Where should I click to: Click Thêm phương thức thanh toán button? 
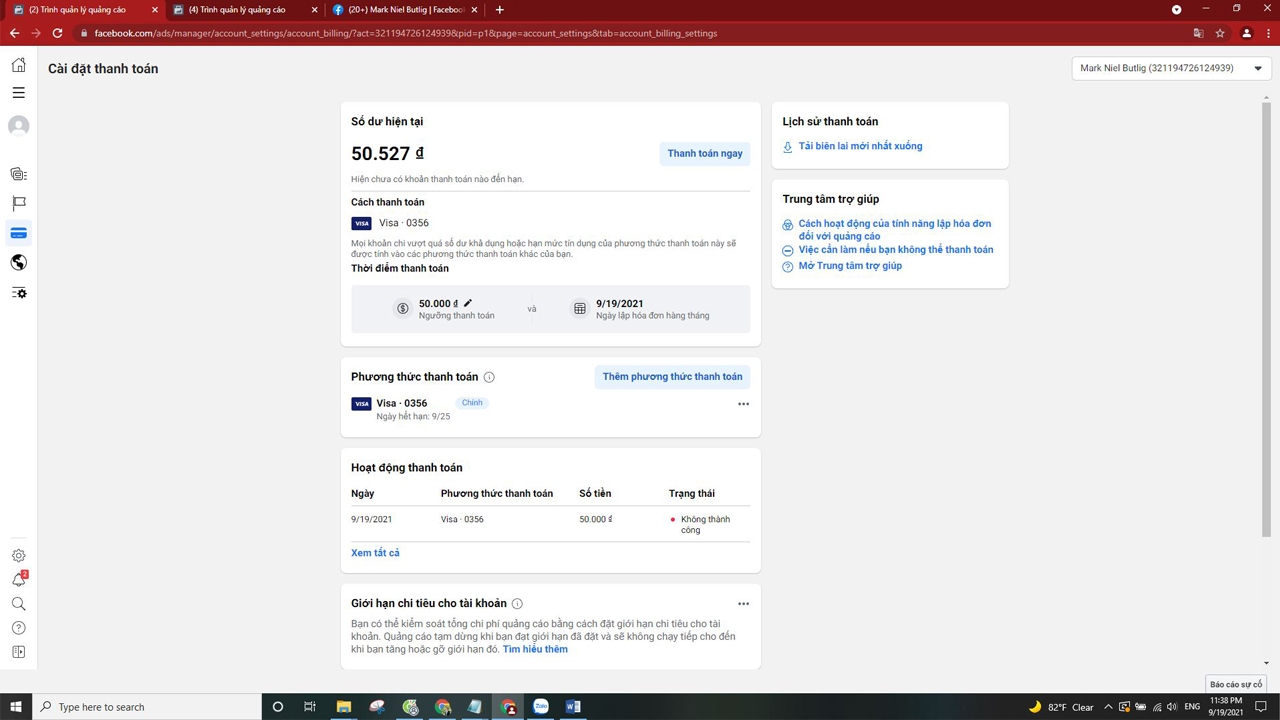point(672,377)
